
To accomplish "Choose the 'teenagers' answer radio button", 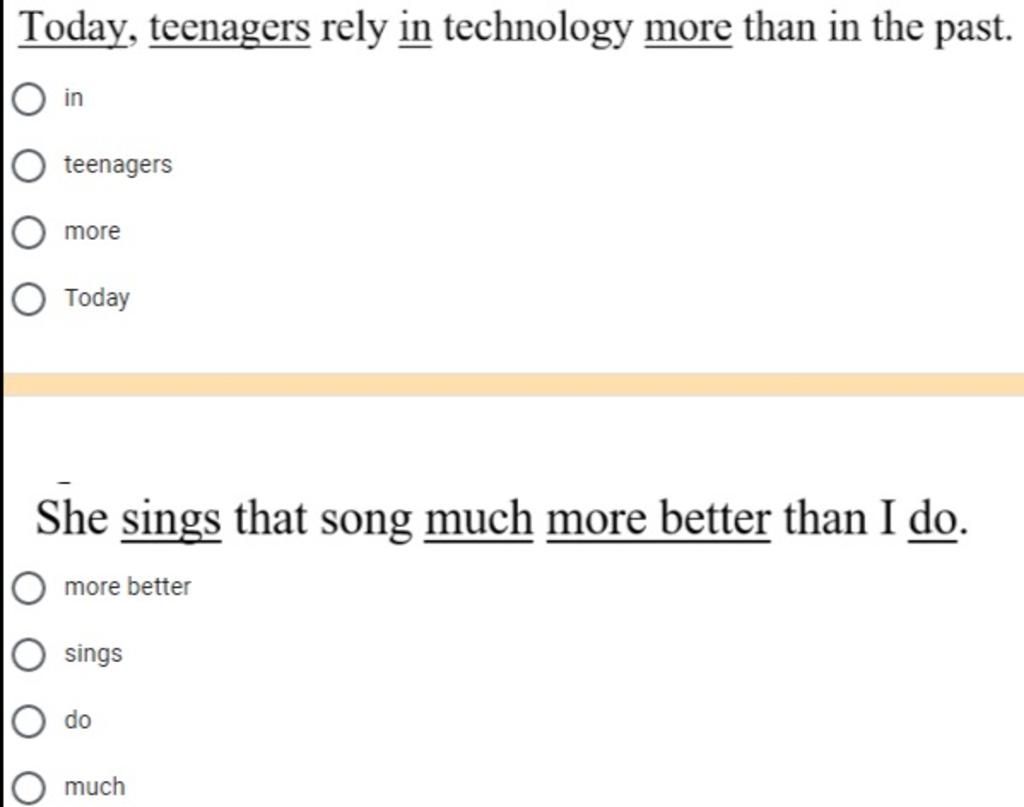I will pos(29,166).
